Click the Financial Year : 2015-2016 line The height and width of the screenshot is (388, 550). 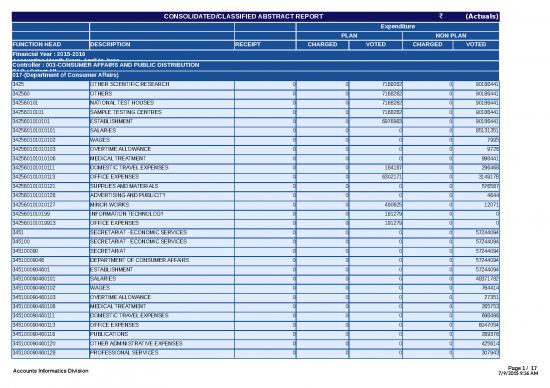tap(49, 54)
